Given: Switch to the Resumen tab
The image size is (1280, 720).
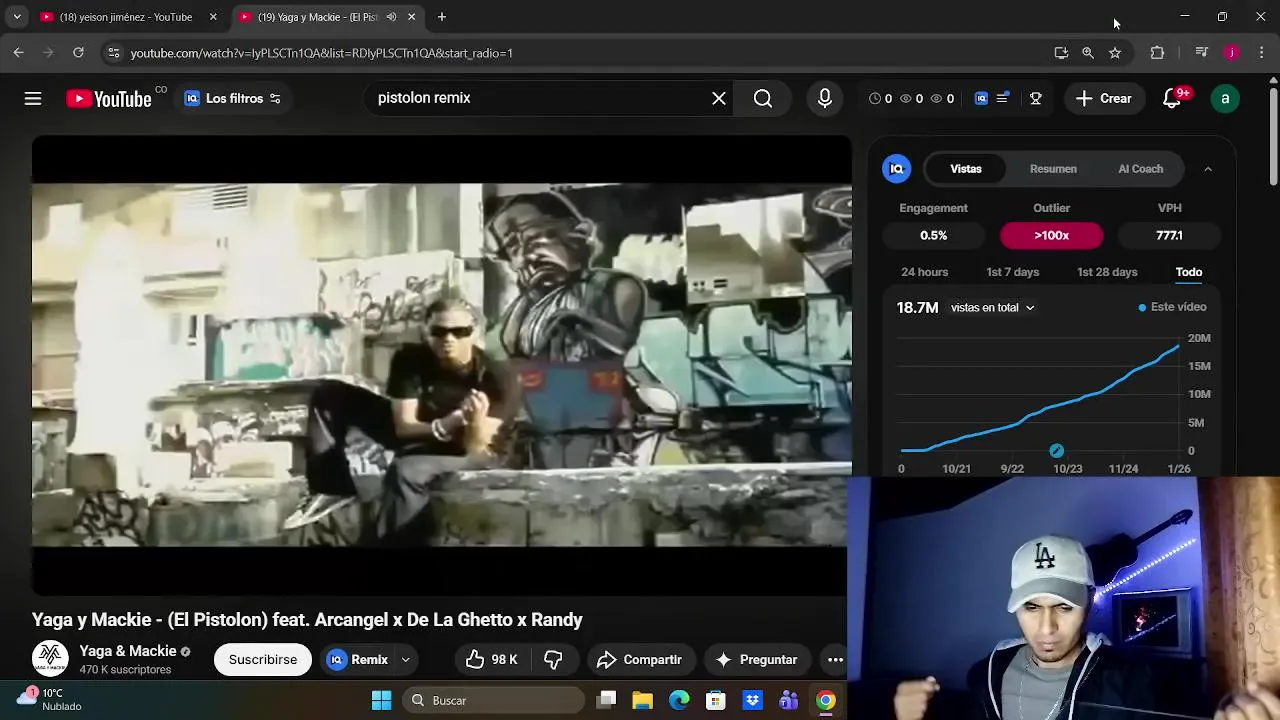Looking at the screenshot, I should 1053,169.
